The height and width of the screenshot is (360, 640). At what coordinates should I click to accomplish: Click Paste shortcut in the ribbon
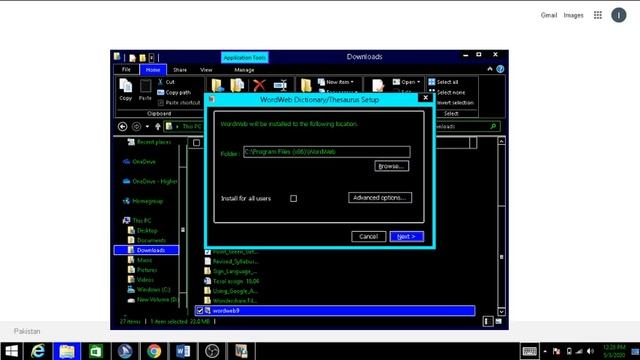(179, 103)
